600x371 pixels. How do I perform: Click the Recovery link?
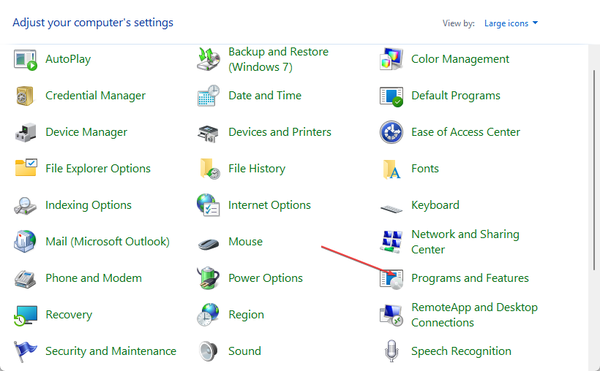point(69,315)
